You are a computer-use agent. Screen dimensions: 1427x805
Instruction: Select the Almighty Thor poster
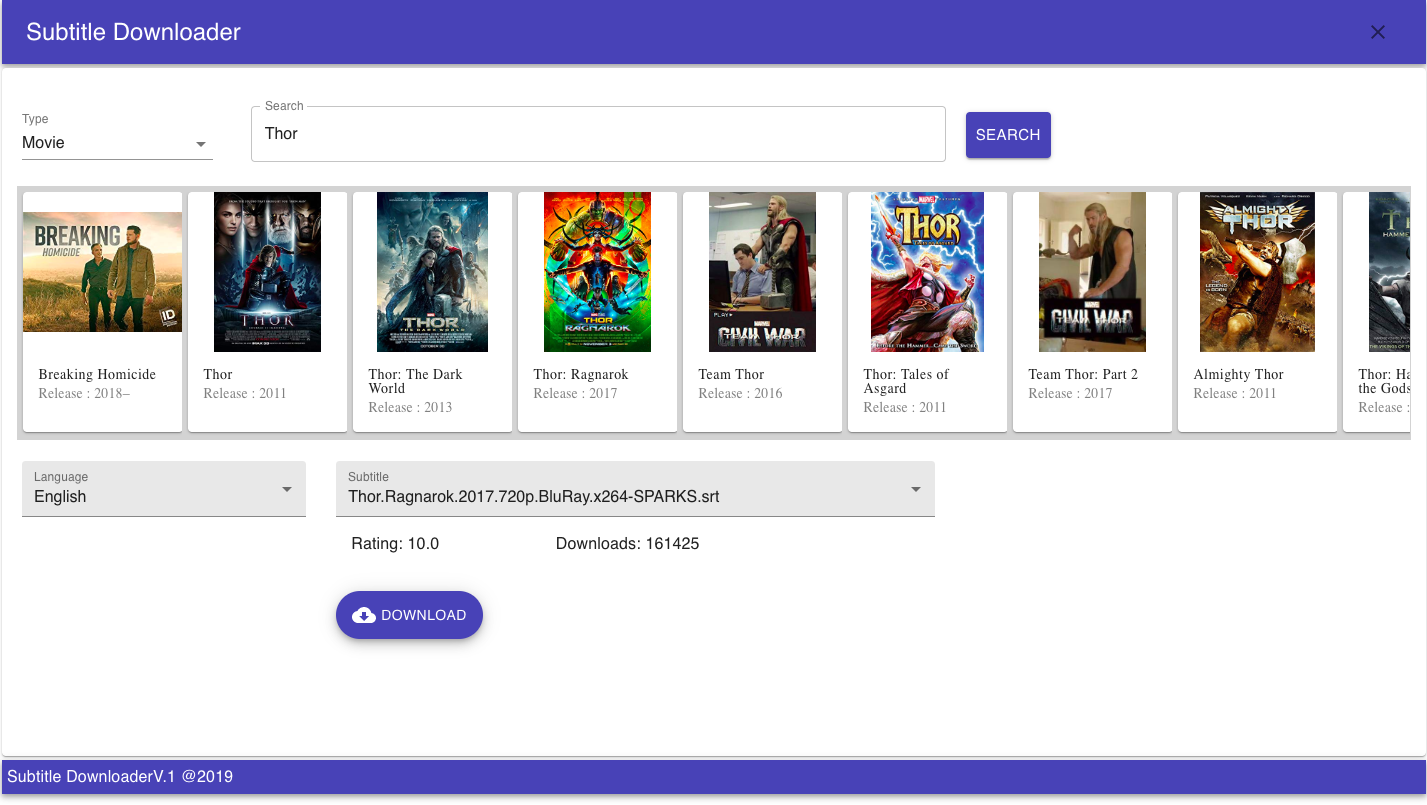1257,271
